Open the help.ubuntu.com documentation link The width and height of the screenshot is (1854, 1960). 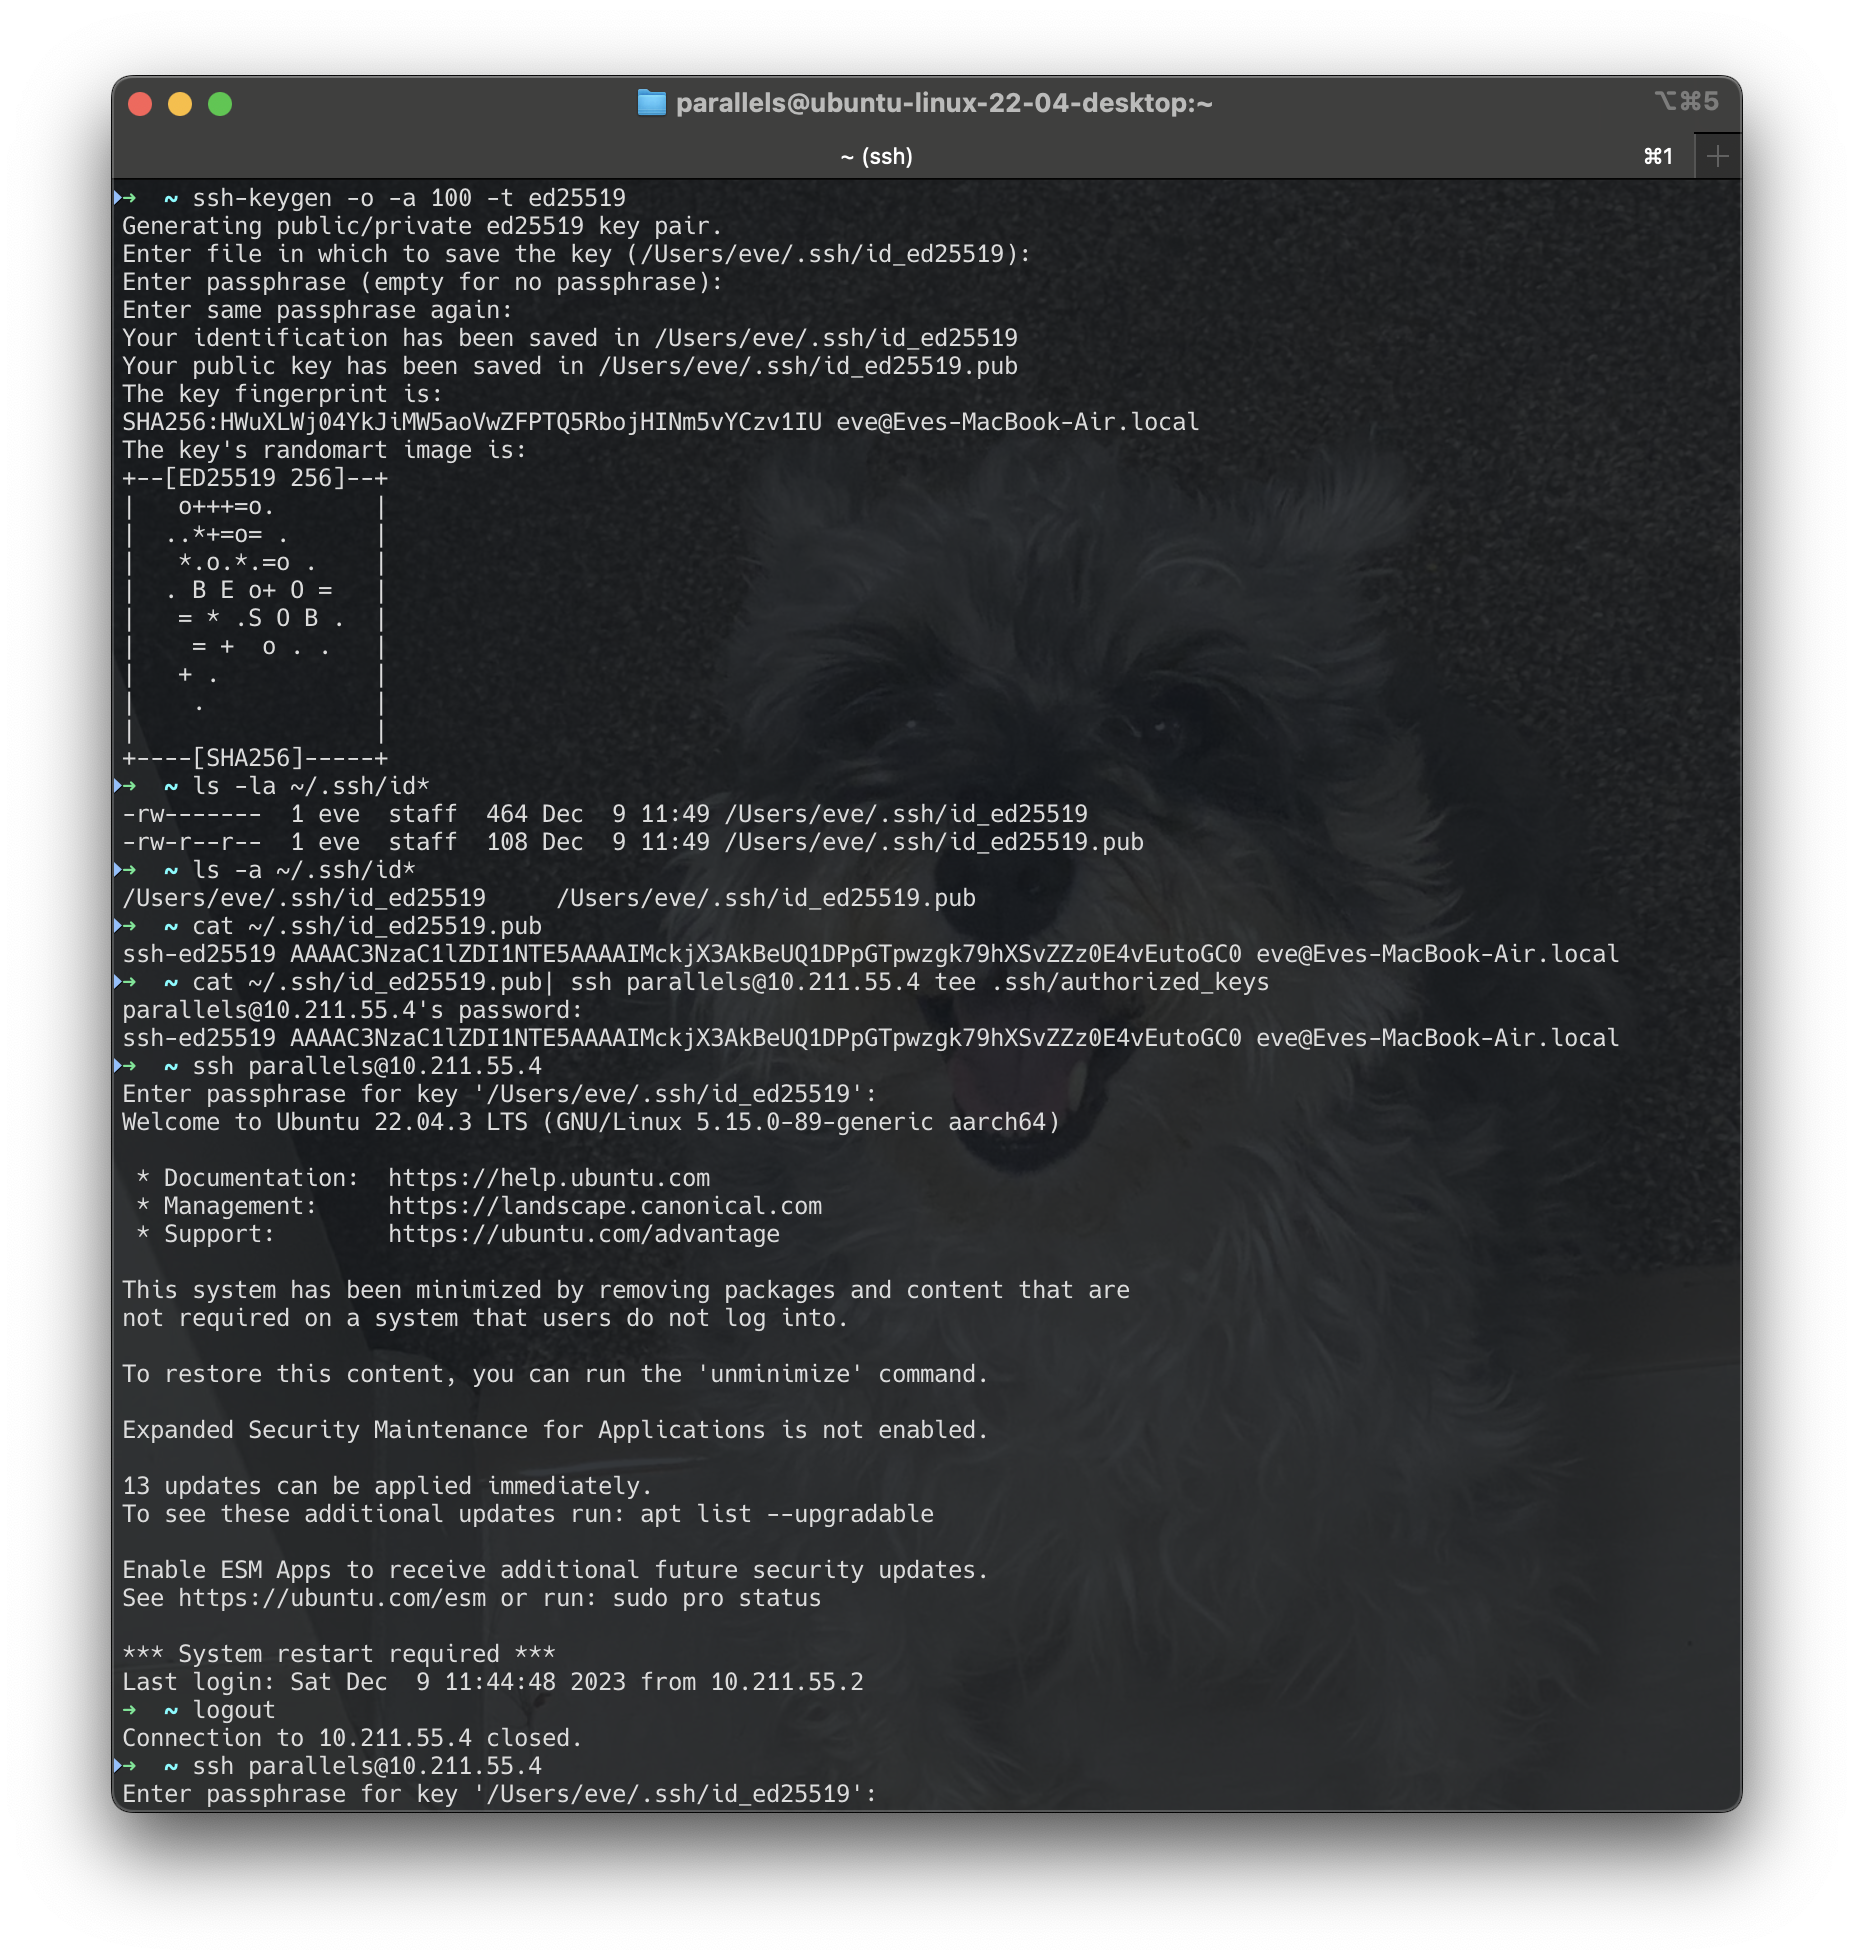pos(548,1178)
